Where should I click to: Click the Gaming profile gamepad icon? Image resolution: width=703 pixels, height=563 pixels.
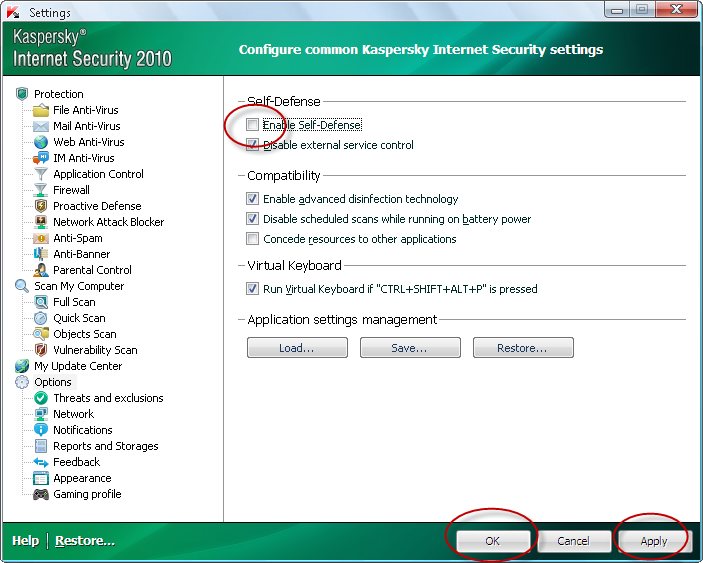[x=41, y=494]
